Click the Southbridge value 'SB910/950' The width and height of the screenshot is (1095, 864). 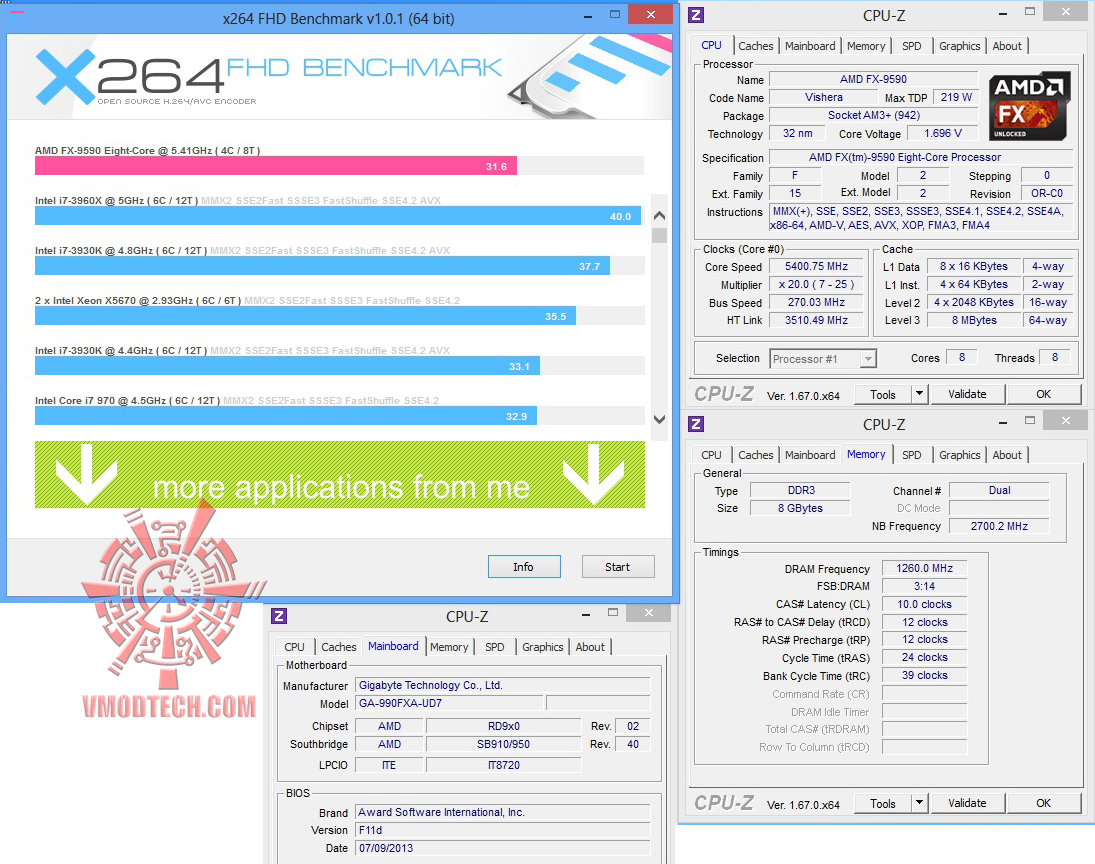click(x=504, y=744)
